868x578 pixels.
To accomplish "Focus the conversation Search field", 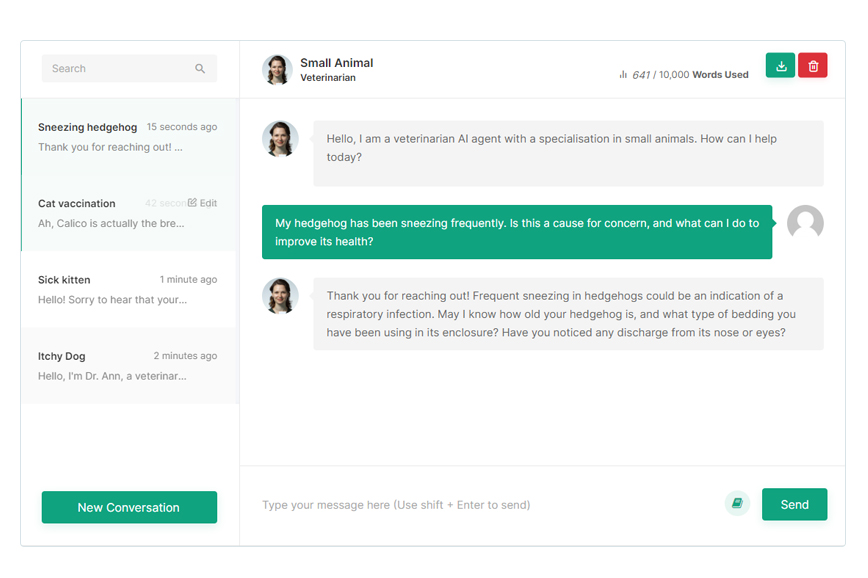I will 120,69.
